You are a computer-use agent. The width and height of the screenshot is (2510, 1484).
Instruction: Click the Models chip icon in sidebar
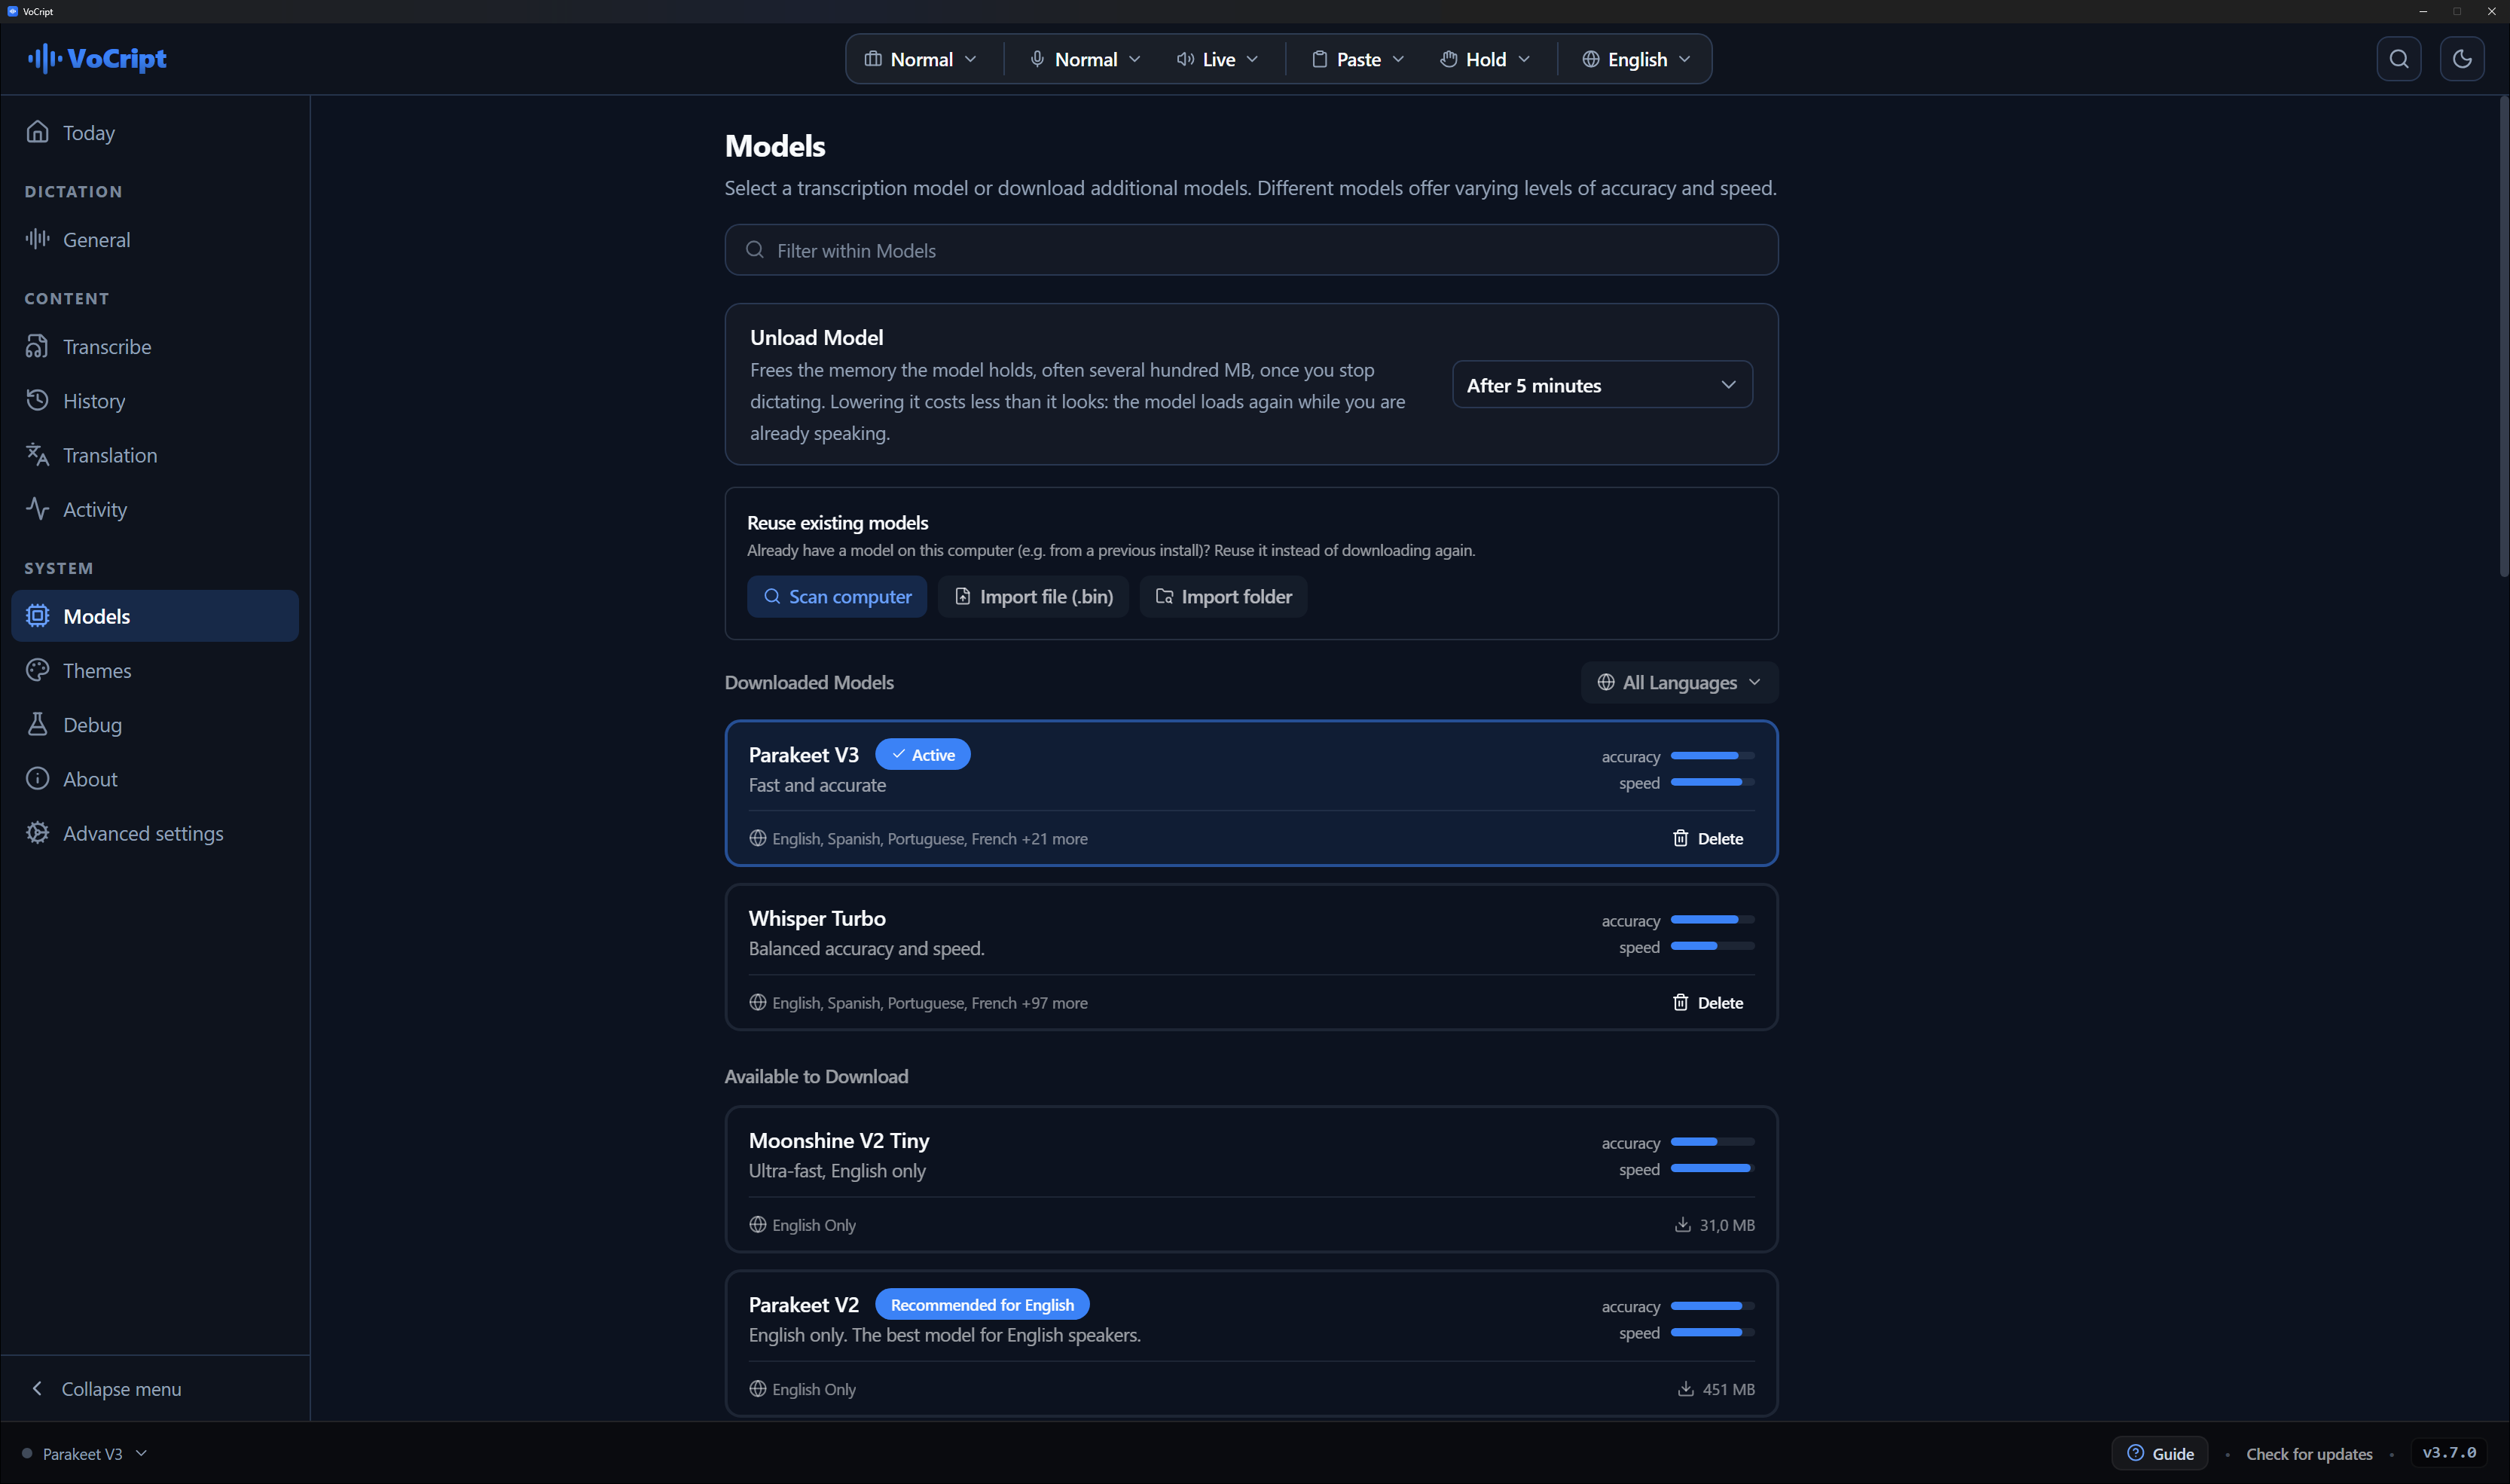point(37,615)
